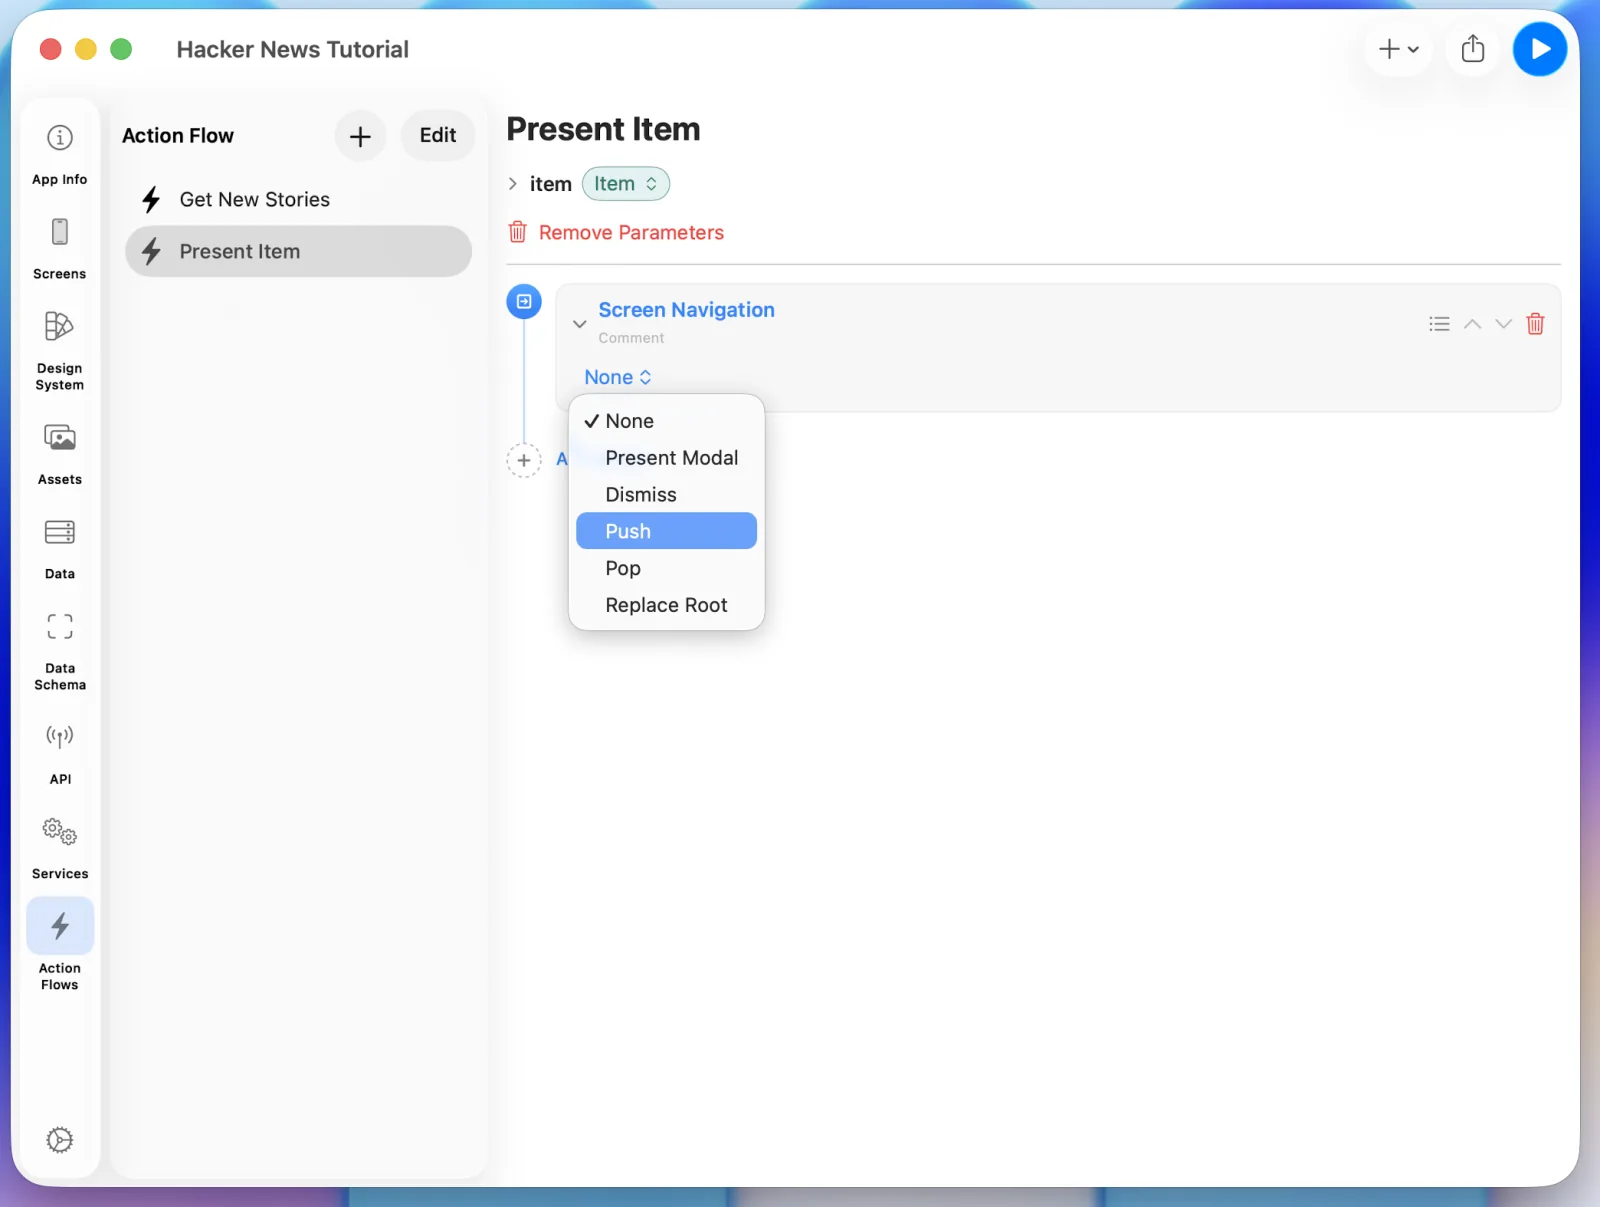Open the Design System section
This screenshot has width=1600, height=1207.
coord(60,350)
